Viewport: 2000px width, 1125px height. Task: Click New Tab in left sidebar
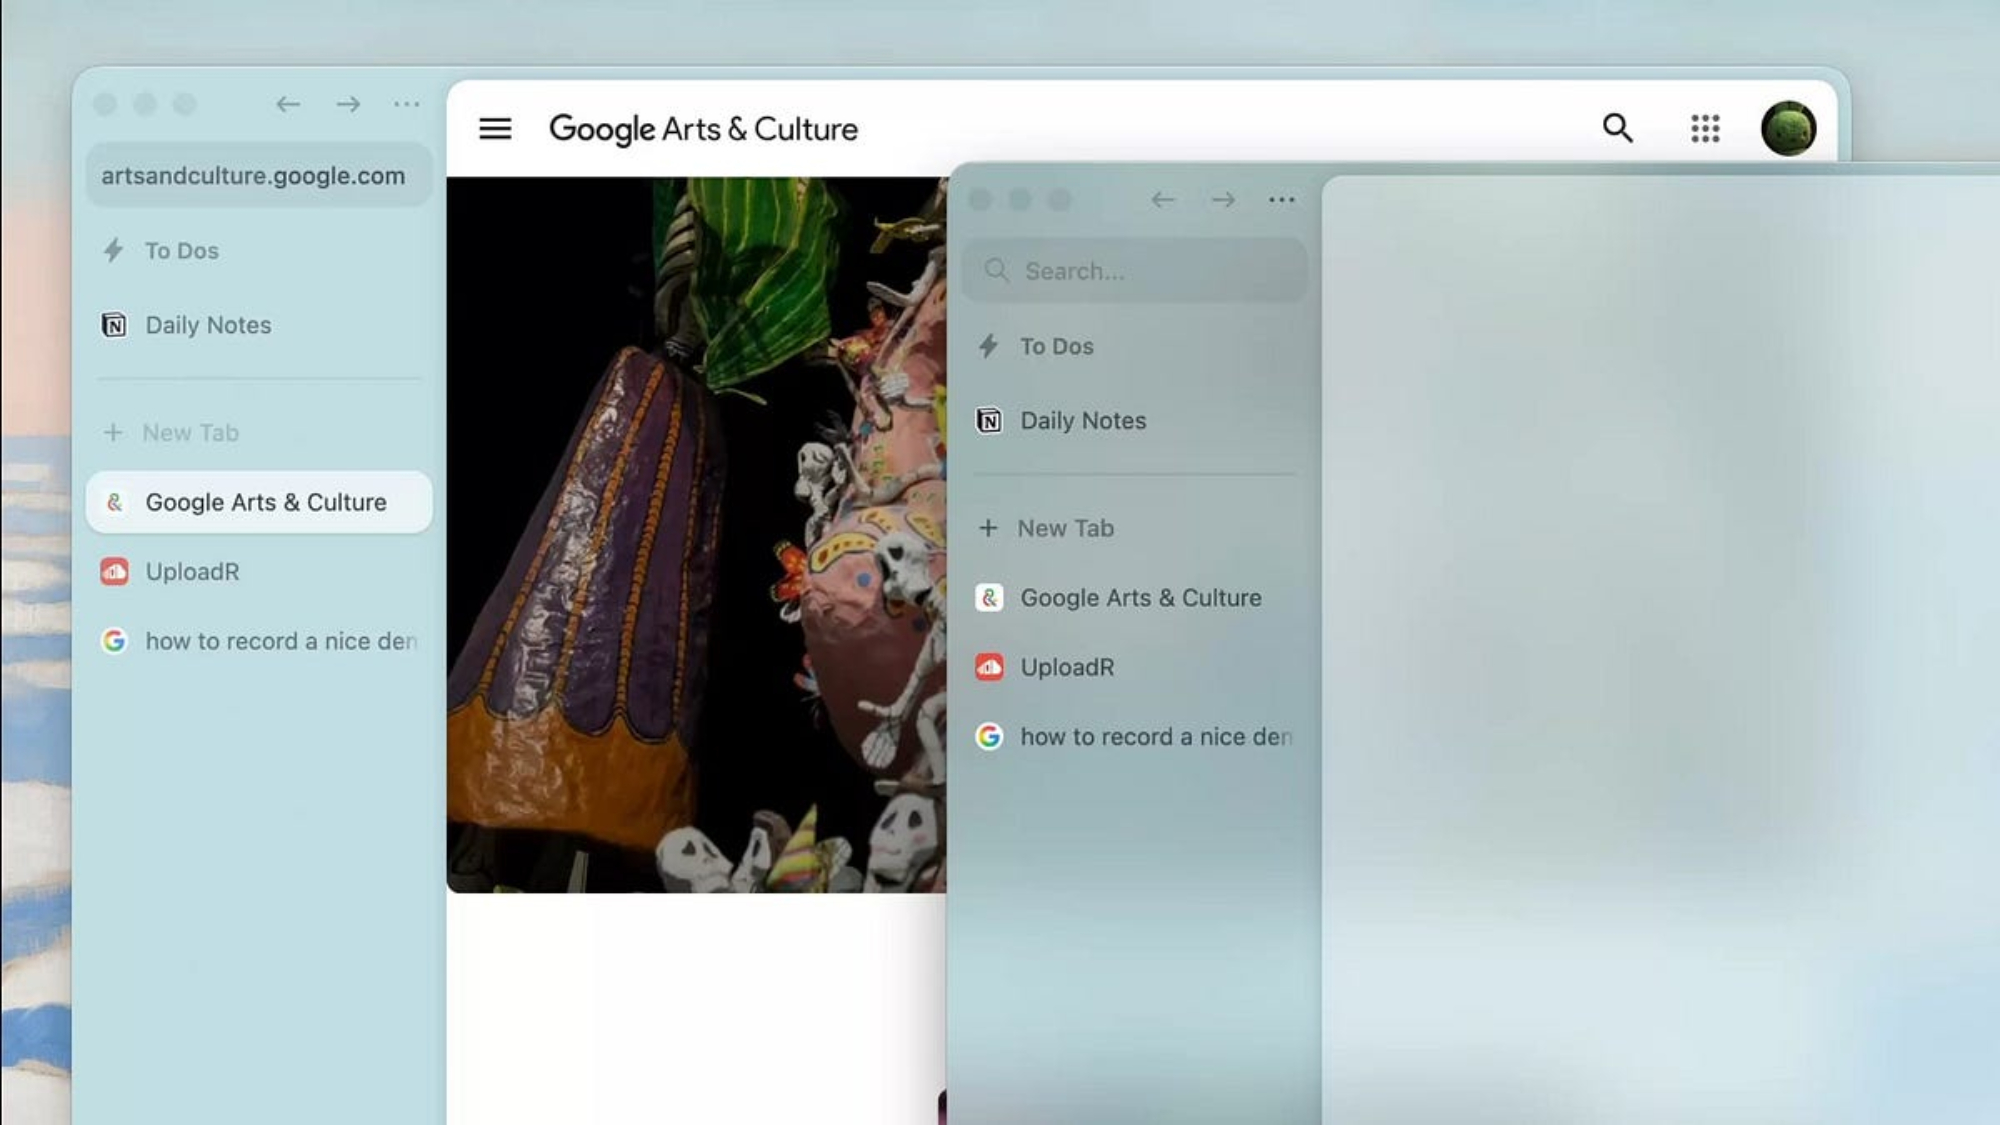click(190, 433)
